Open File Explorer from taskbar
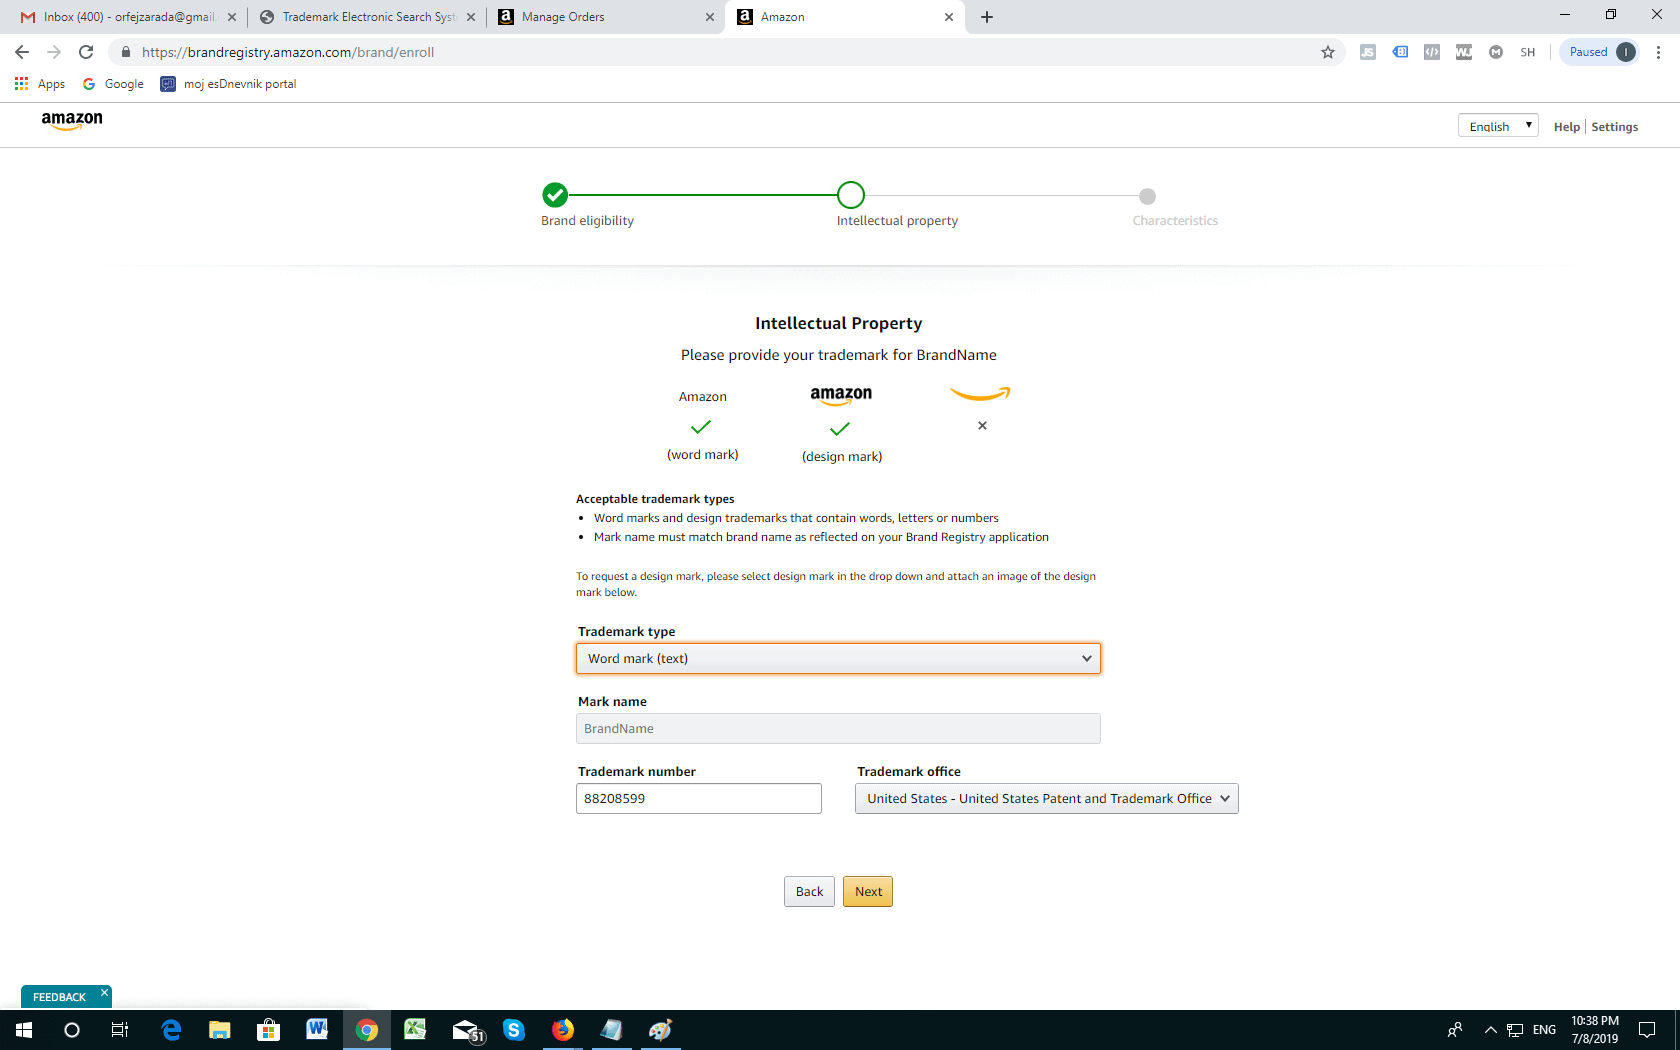1680x1050 pixels. coord(220,1030)
